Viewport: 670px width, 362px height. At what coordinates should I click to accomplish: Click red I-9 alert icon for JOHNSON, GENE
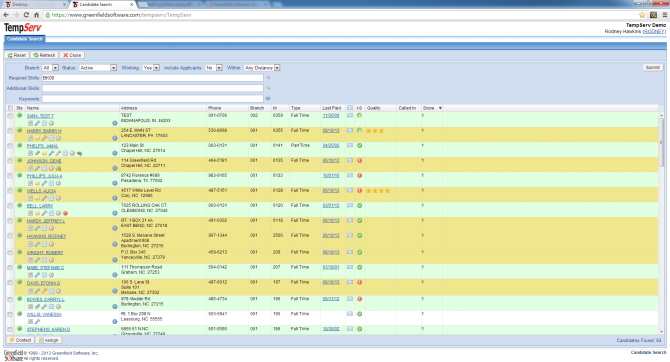[x=359, y=161]
